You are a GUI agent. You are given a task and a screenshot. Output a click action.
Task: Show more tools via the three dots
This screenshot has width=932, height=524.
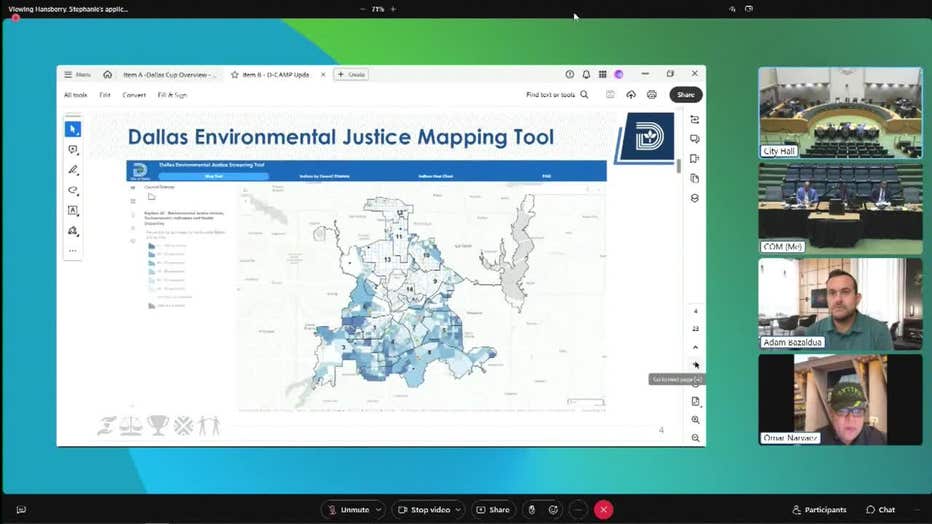click(73, 251)
